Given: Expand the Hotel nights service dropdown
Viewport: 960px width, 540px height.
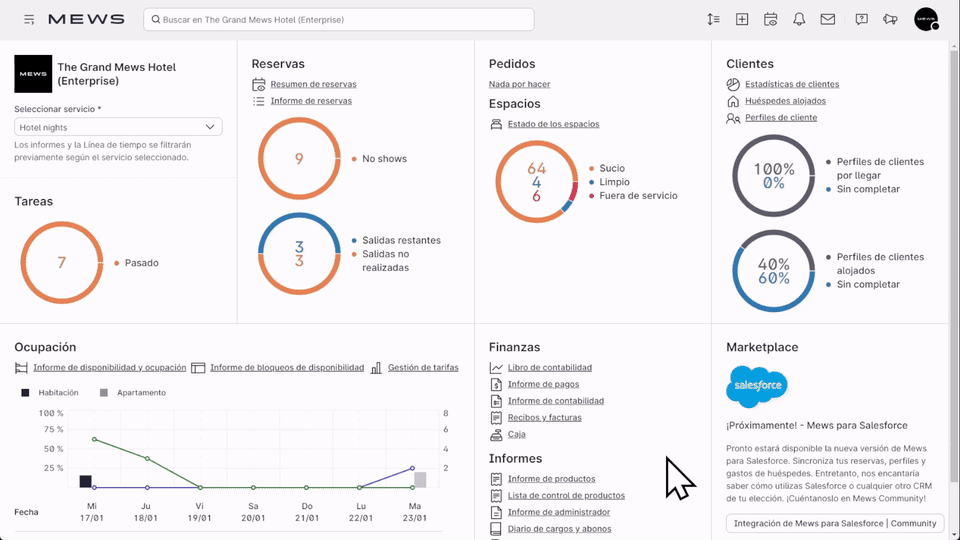Looking at the screenshot, I should click(118, 127).
